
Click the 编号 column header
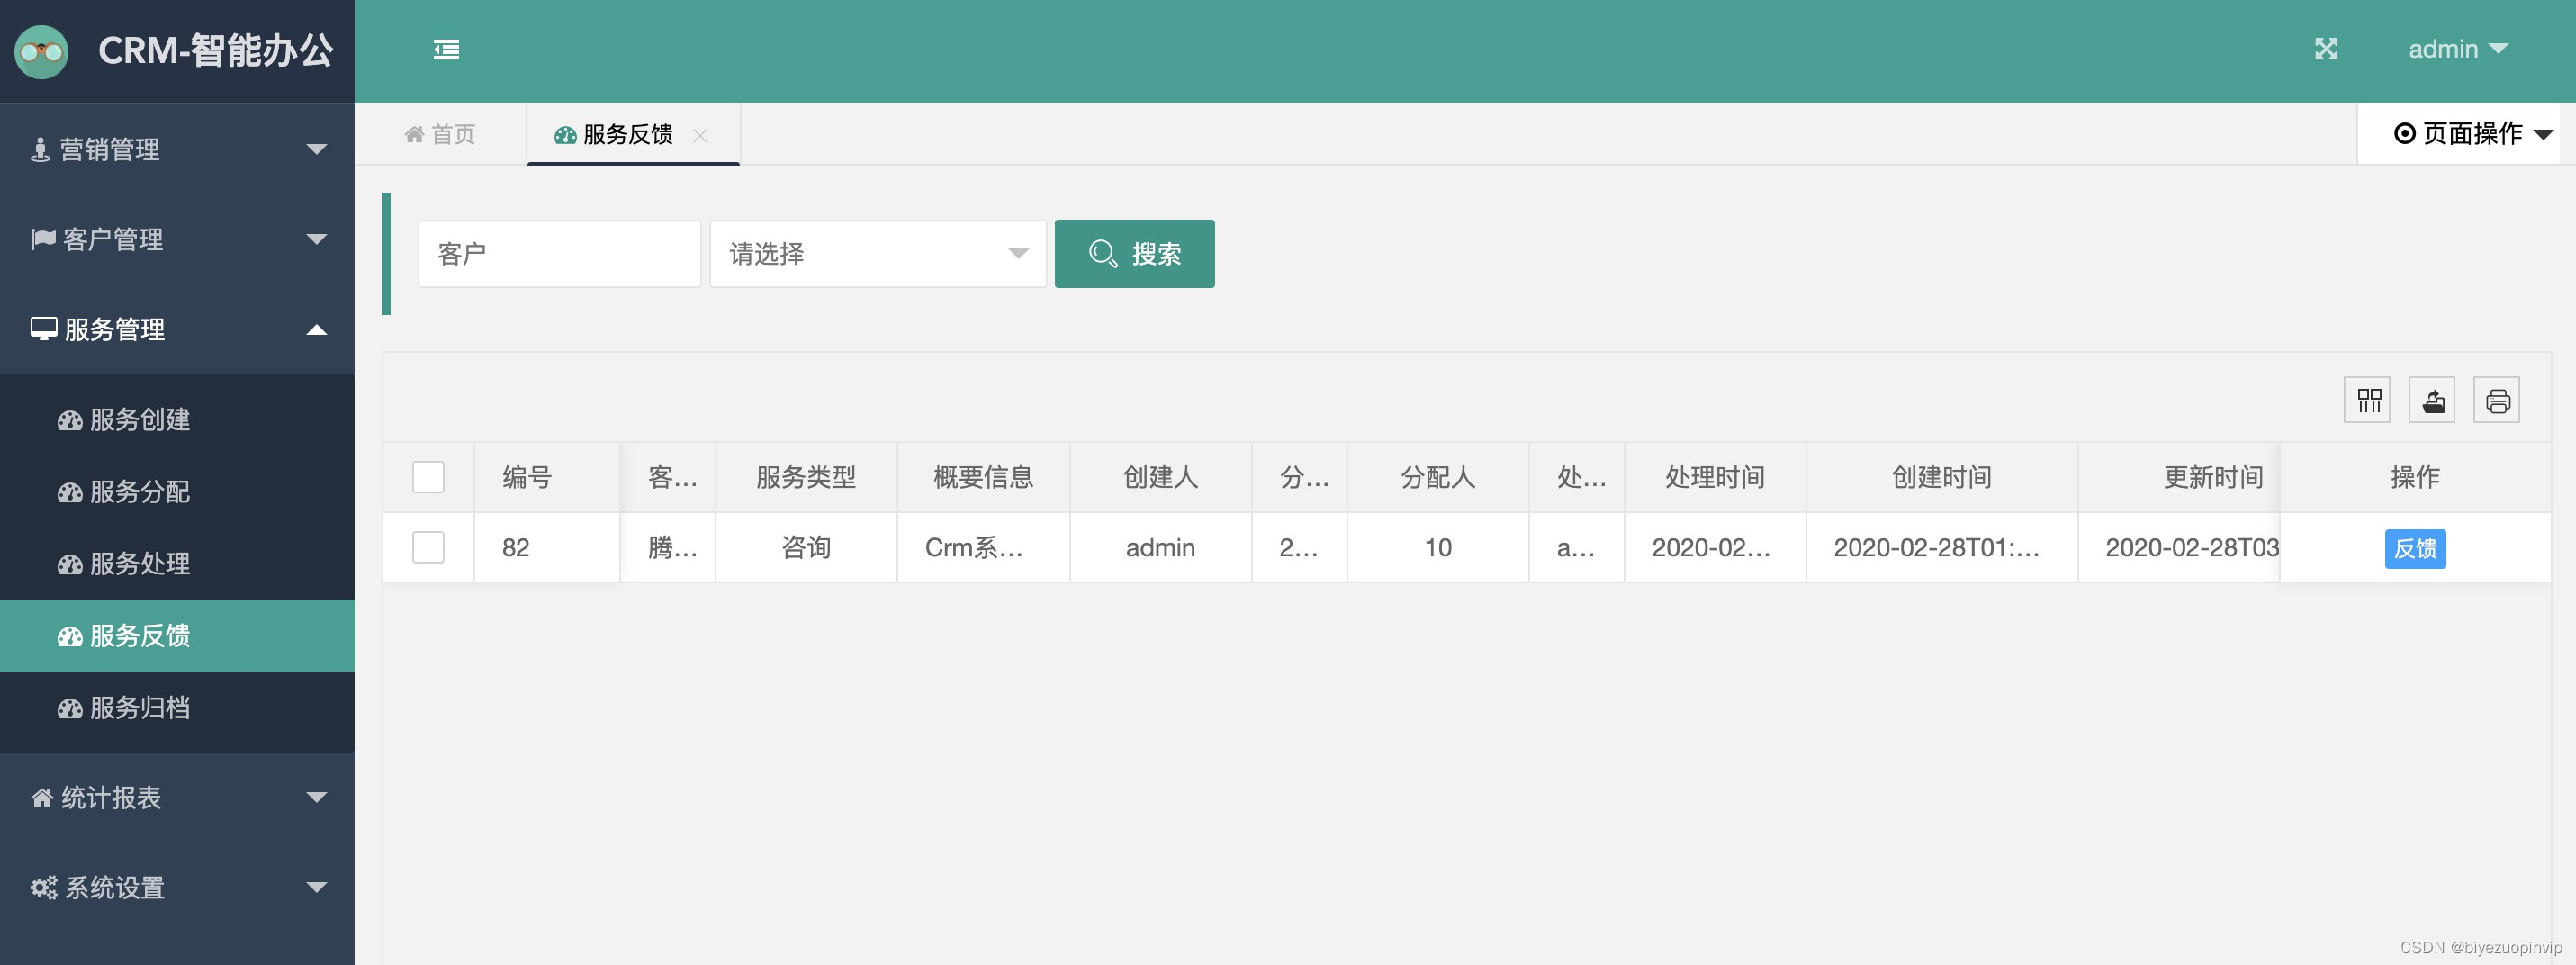[547, 477]
